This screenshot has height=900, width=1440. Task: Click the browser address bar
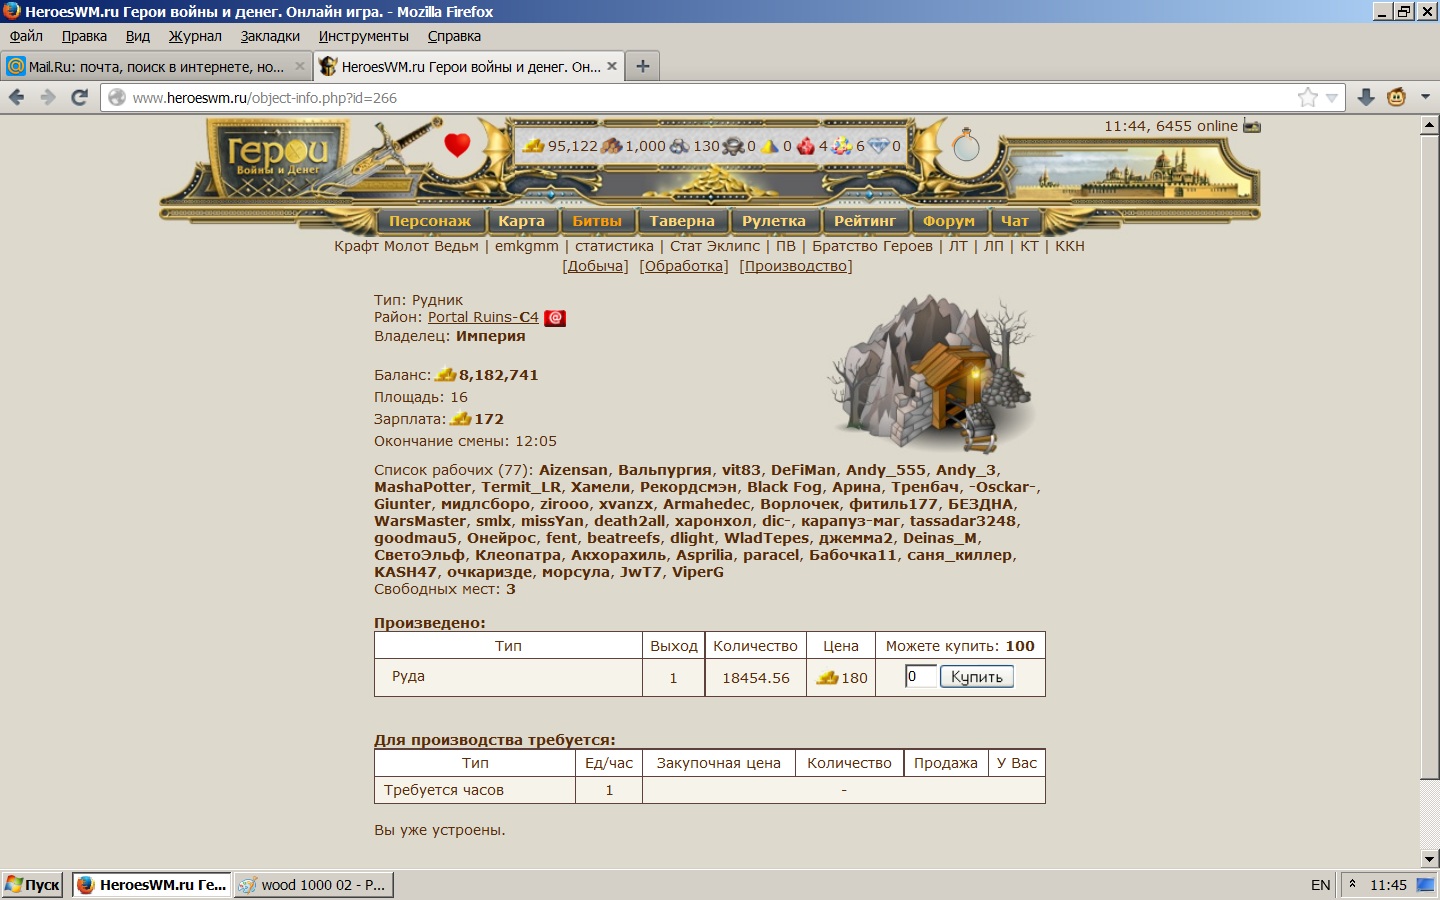coord(700,98)
